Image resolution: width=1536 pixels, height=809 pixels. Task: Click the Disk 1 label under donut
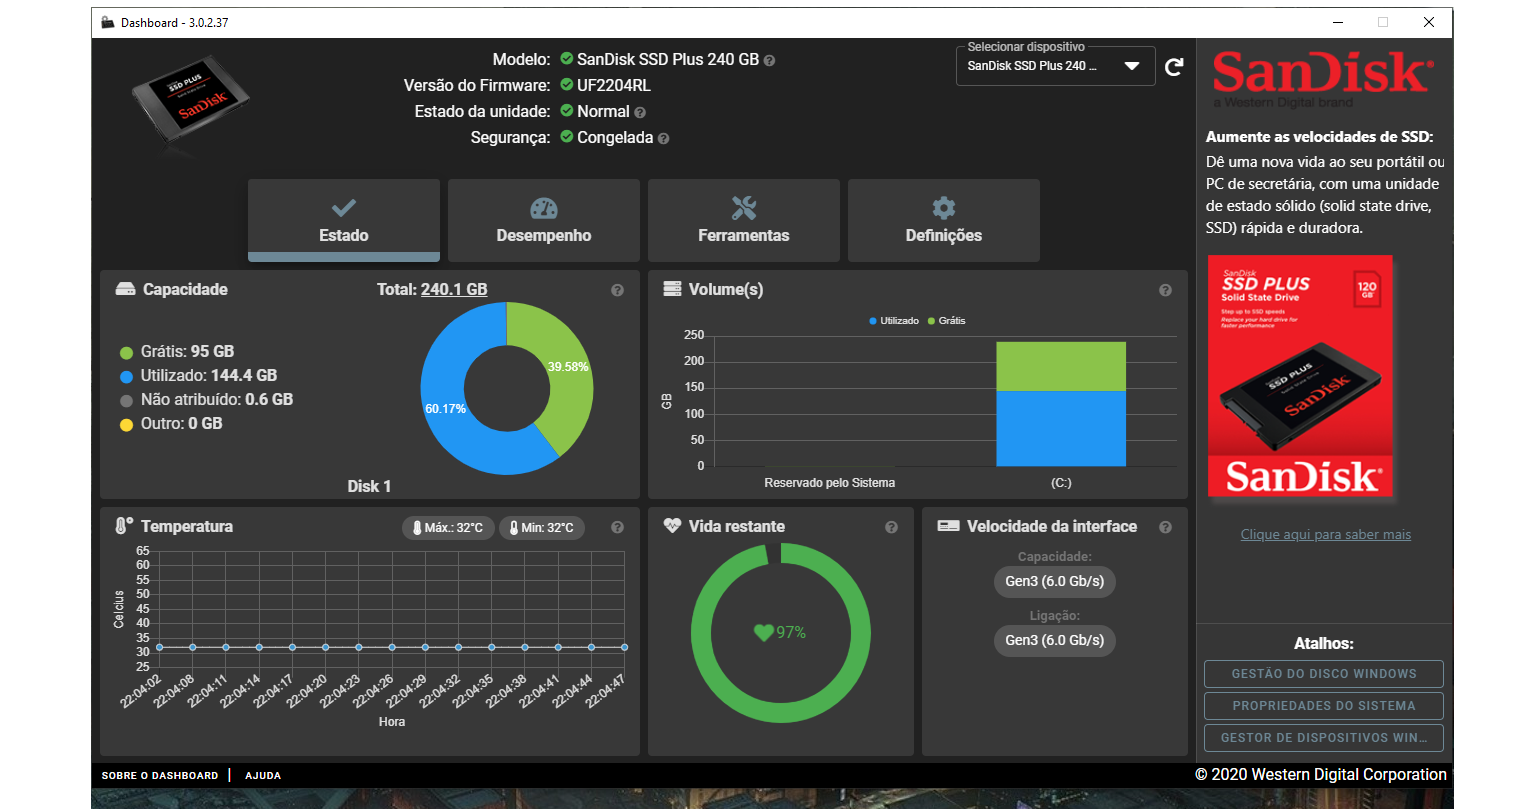[369, 487]
